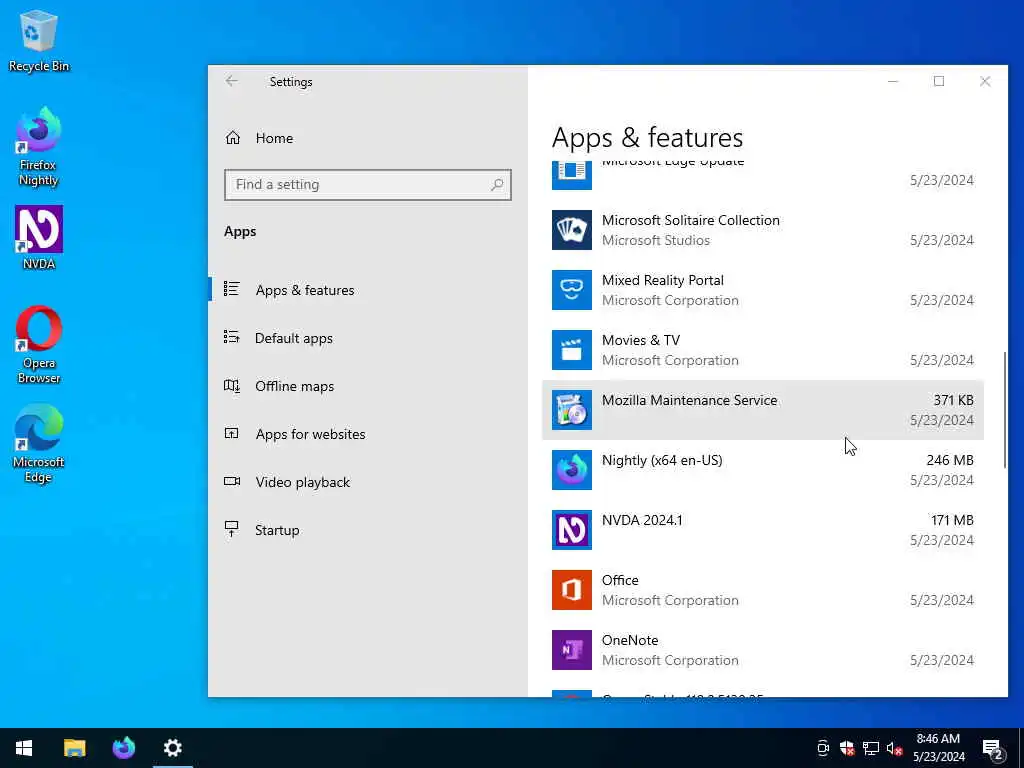1024x768 pixels.
Task: Click the Microsoft Edge Update icon
Action: pyautogui.click(x=571, y=175)
